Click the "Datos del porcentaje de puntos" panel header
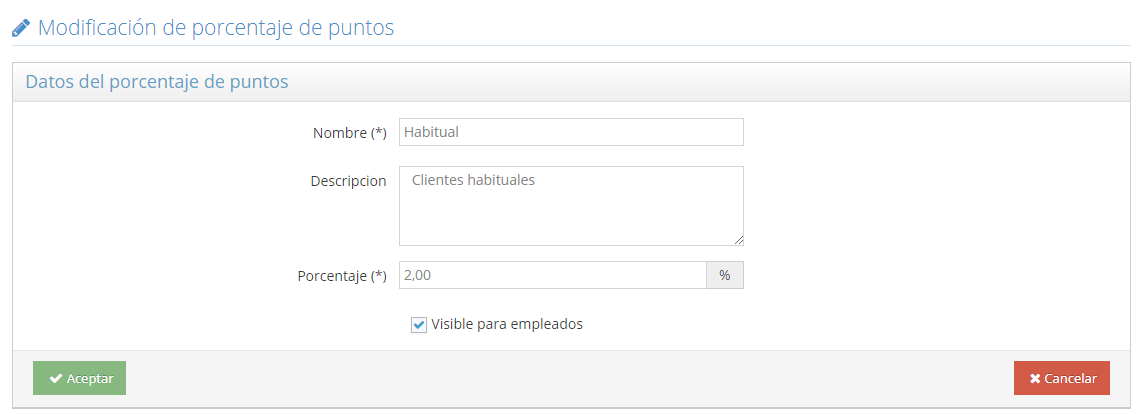 (x=157, y=82)
